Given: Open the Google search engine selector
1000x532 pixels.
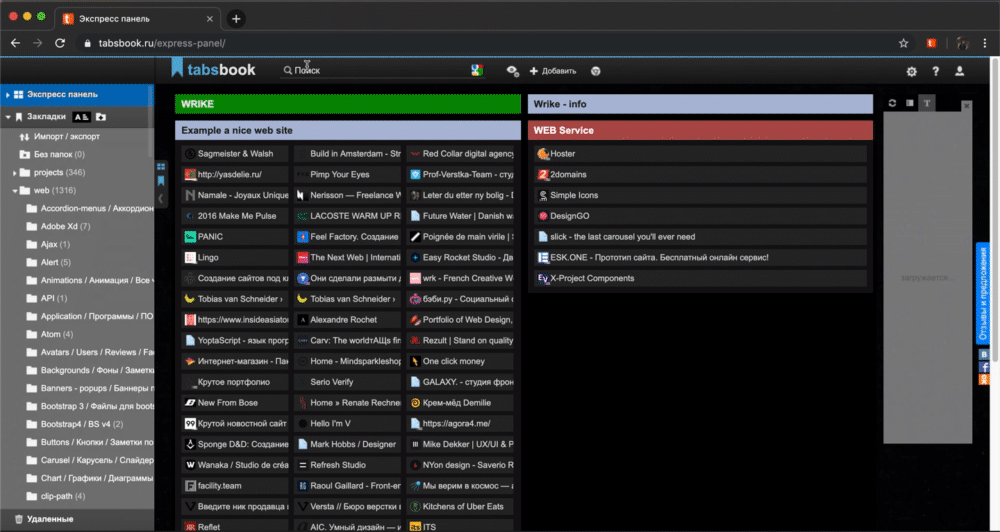Looking at the screenshot, I should pyautogui.click(x=476, y=71).
